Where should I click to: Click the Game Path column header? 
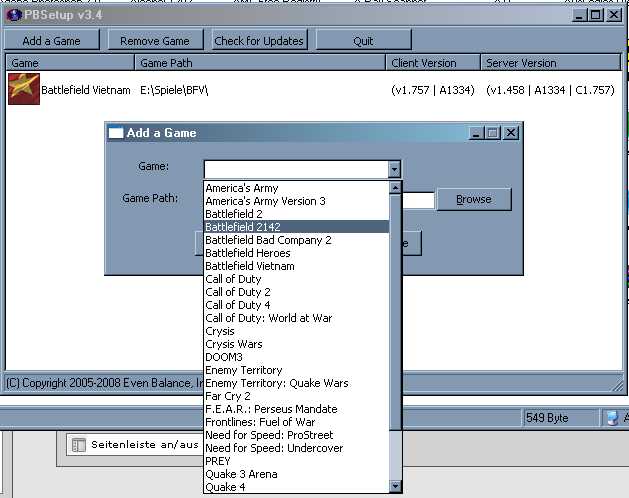260,63
